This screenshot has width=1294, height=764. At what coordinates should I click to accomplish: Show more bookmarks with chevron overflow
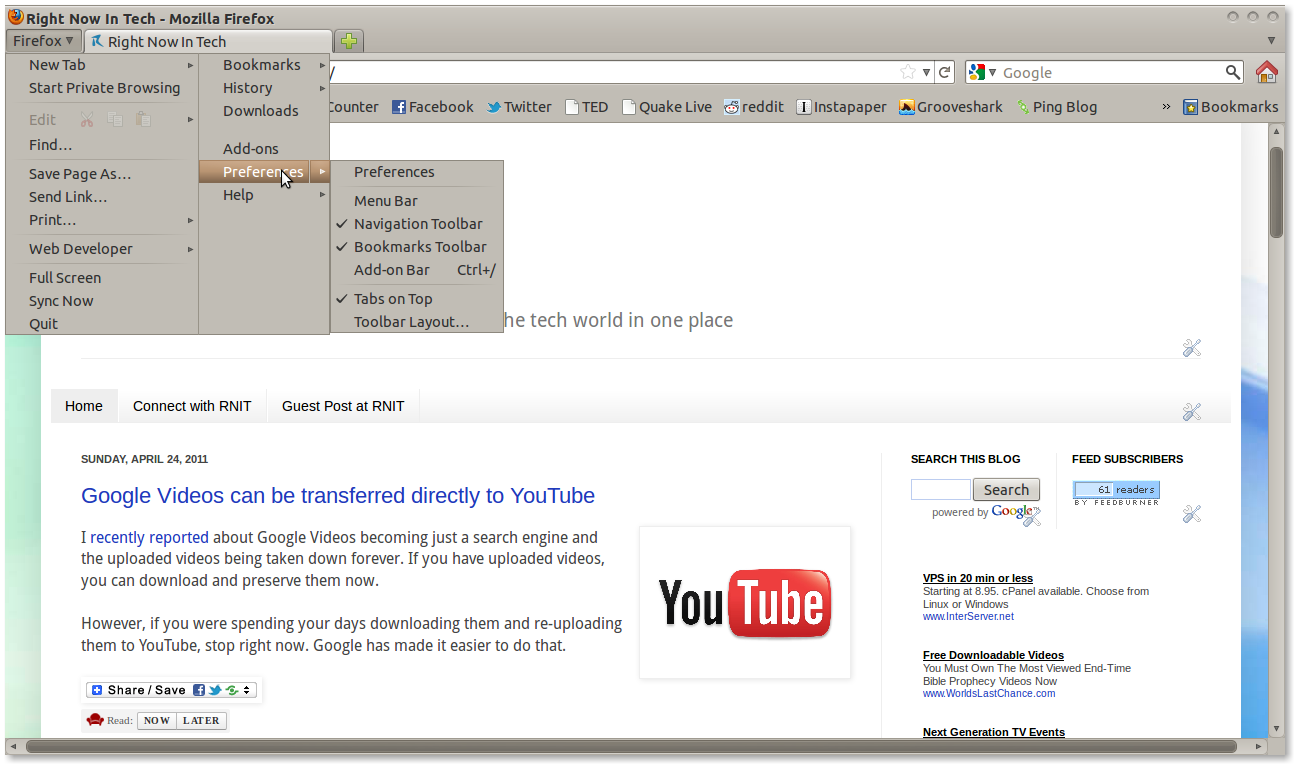pyautogui.click(x=1166, y=107)
